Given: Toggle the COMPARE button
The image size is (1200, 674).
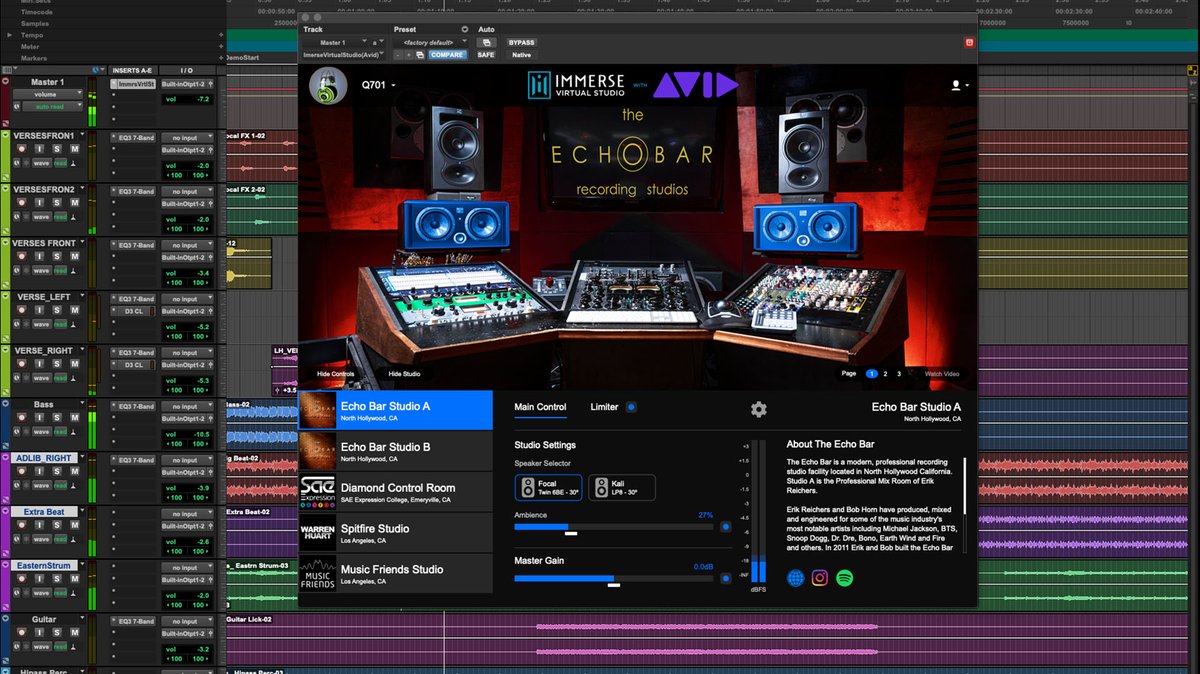Looking at the screenshot, I should [448, 55].
